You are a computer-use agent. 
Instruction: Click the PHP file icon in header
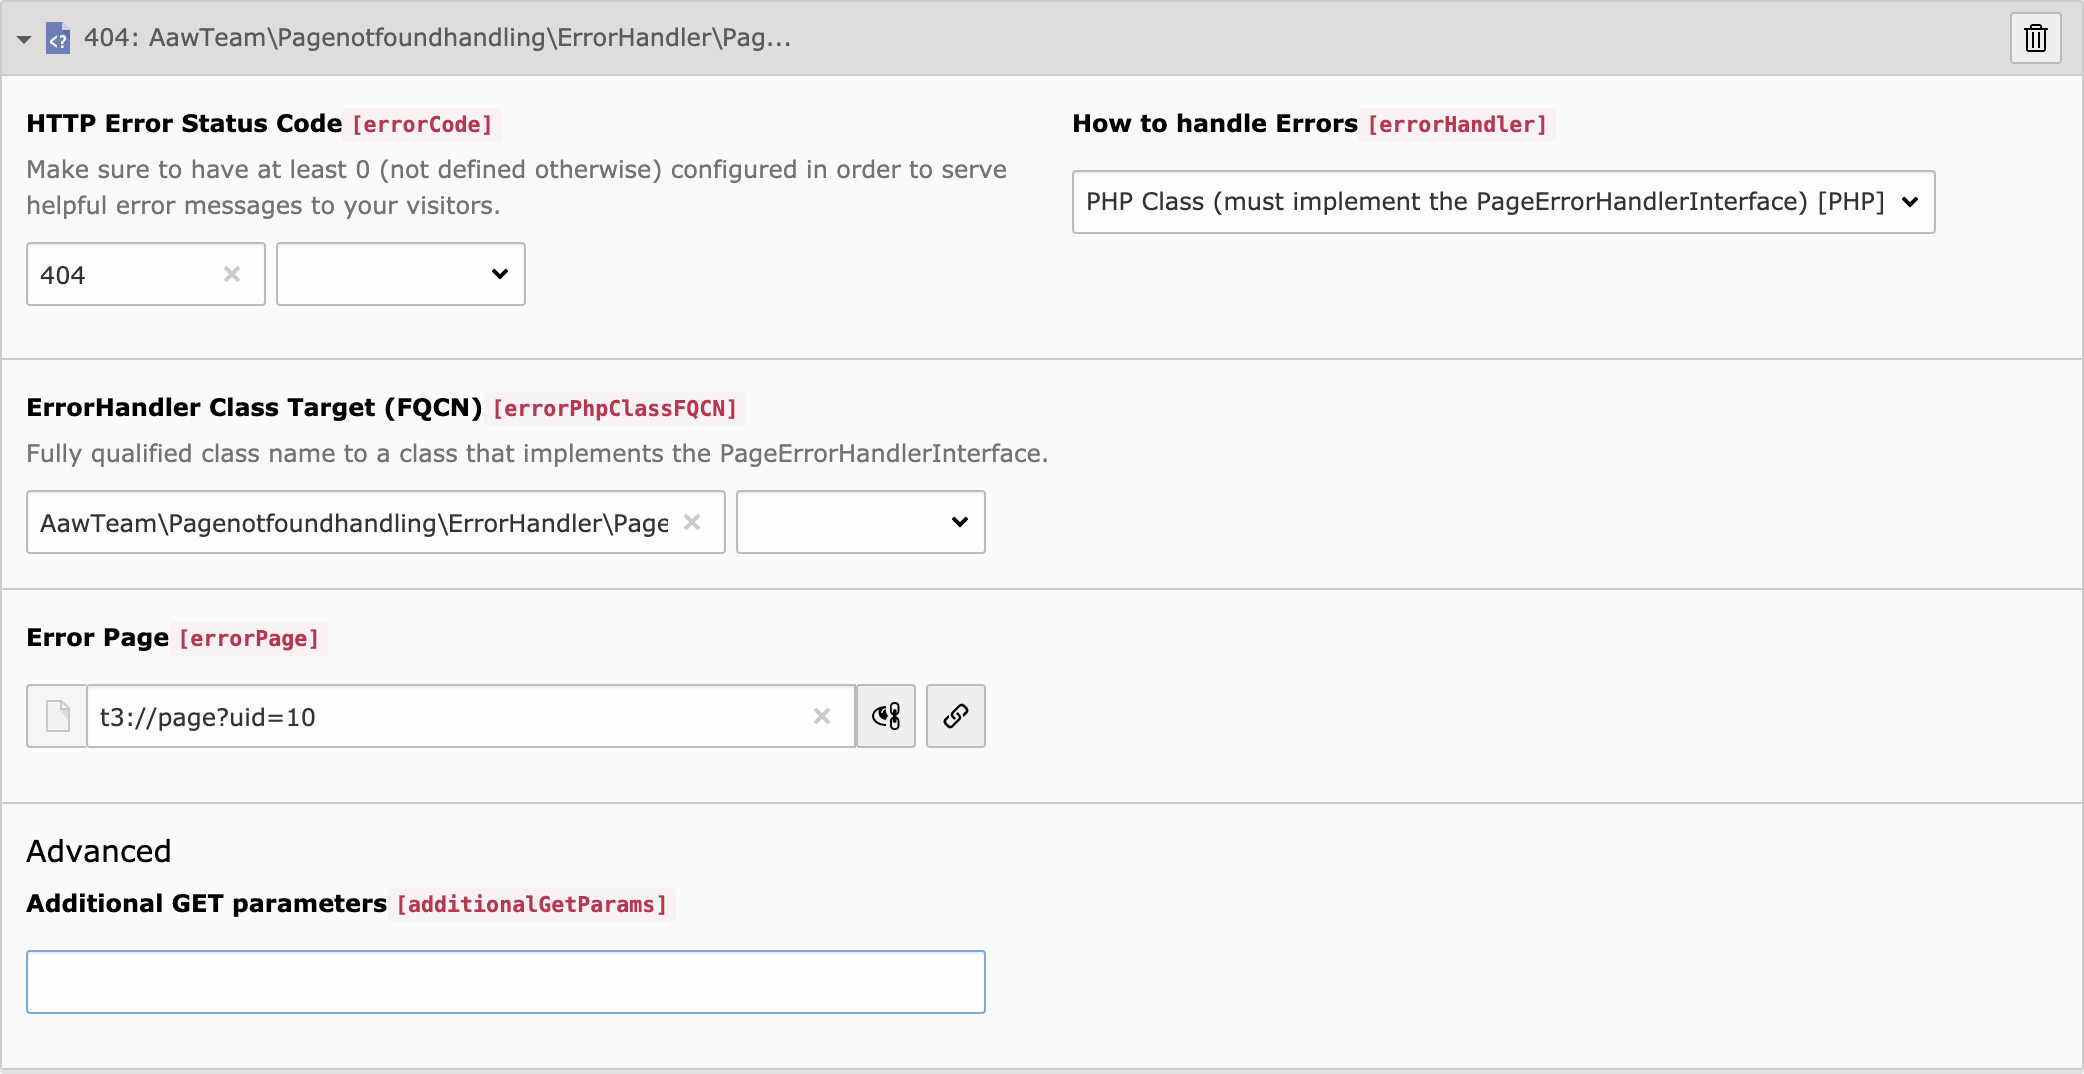coord(58,39)
